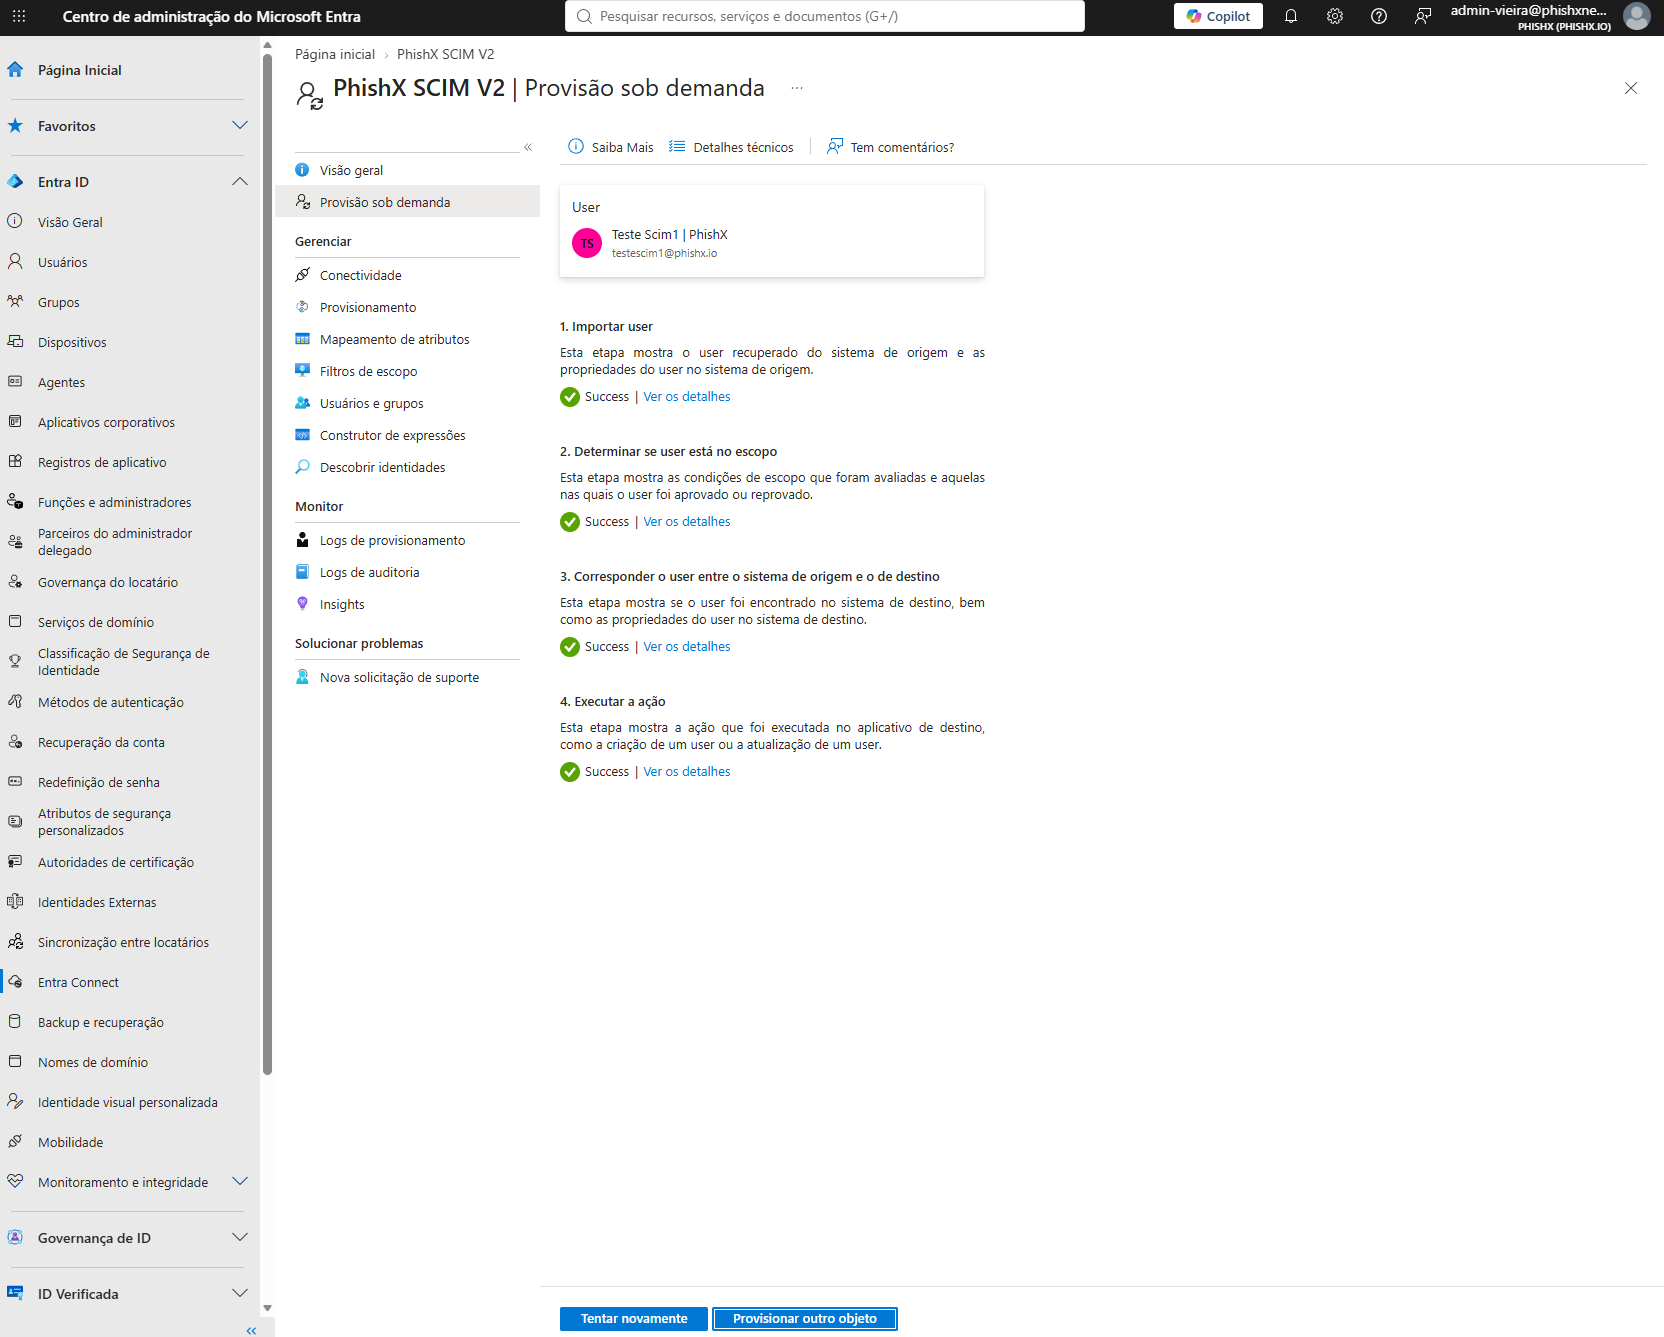Open the more options ellipsis

(x=797, y=88)
